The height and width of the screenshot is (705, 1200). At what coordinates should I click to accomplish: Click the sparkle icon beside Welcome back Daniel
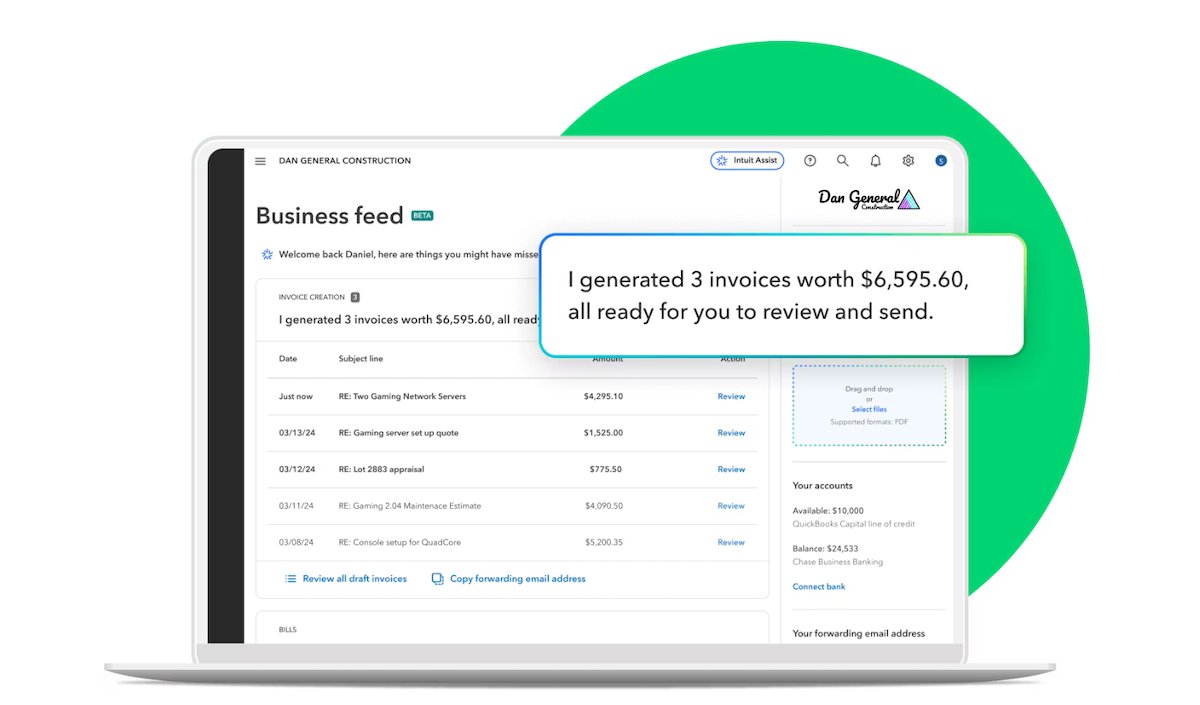click(267, 254)
